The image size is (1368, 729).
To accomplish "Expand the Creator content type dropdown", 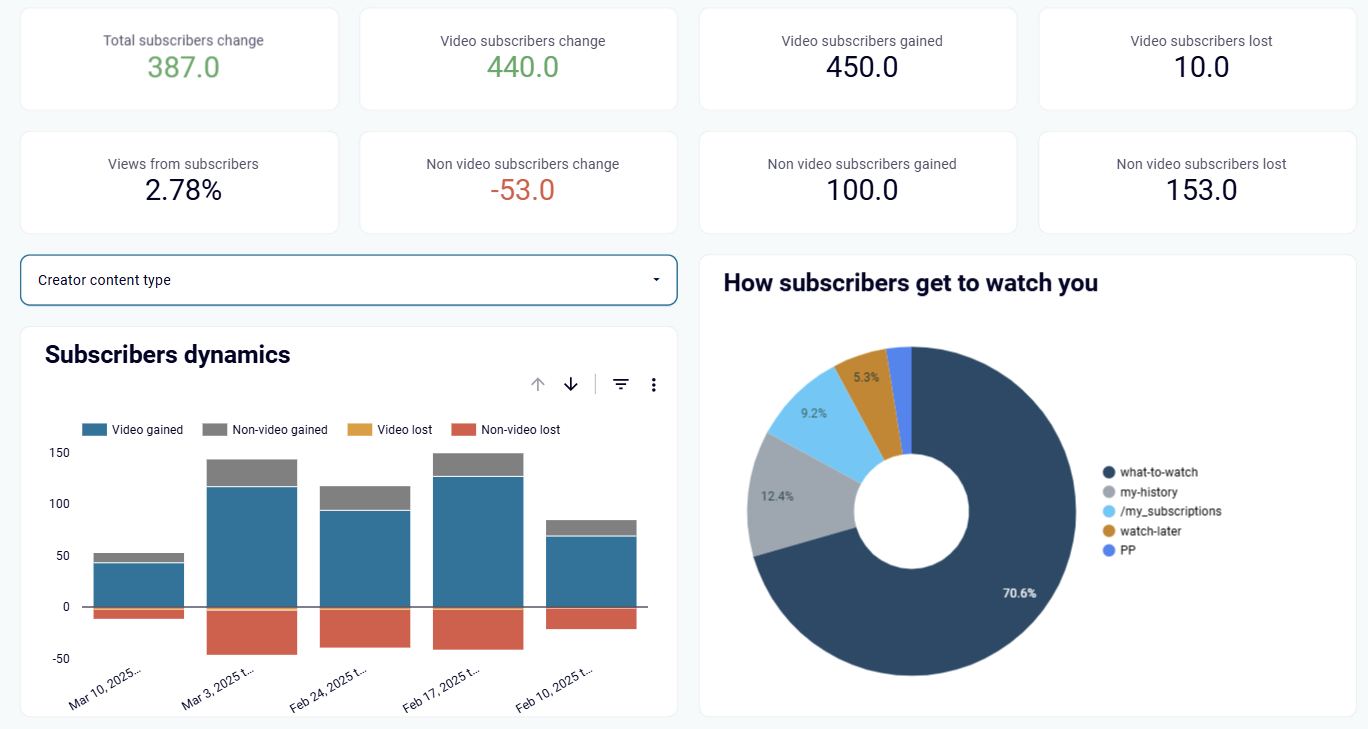I will click(x=349, y=280).
